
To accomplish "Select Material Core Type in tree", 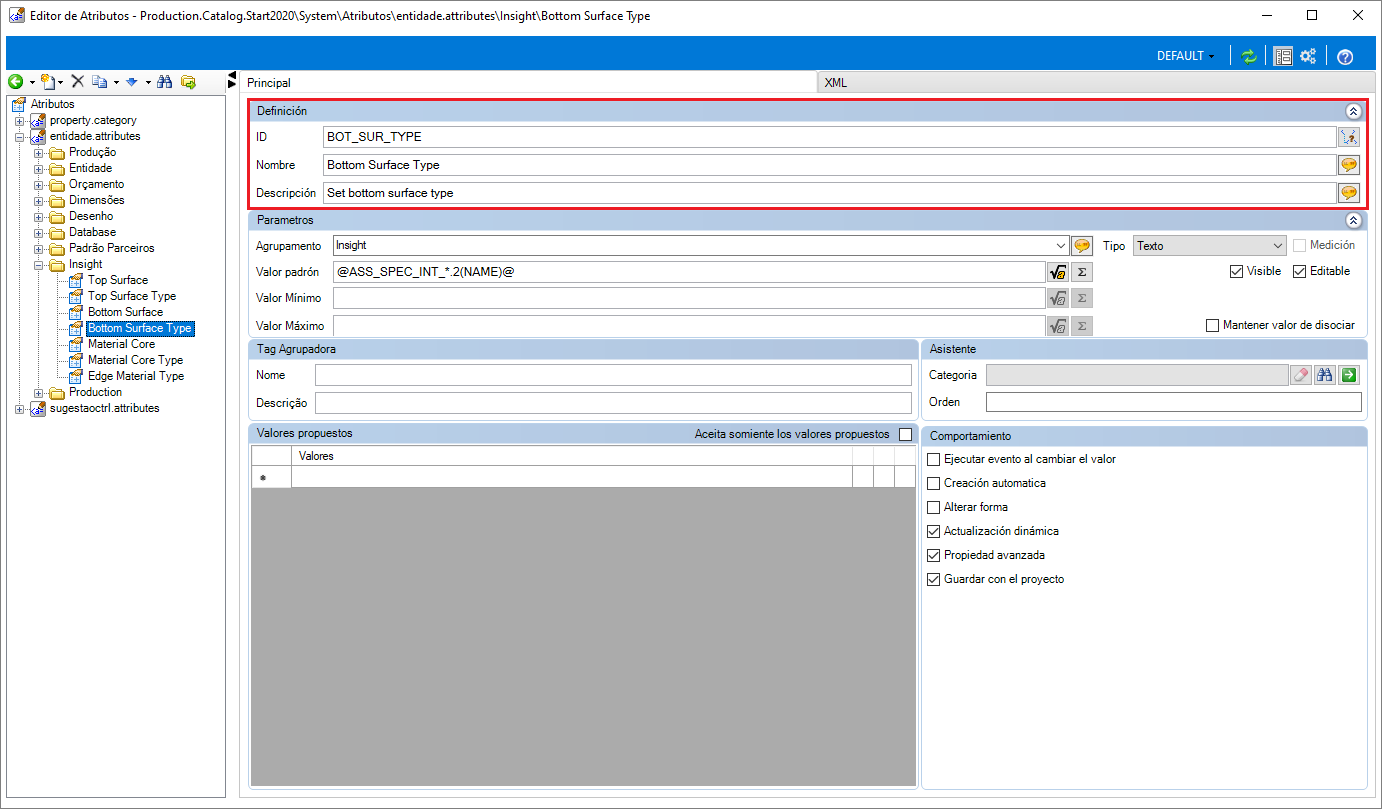I will pyautogui.click(x=135, y=360).
